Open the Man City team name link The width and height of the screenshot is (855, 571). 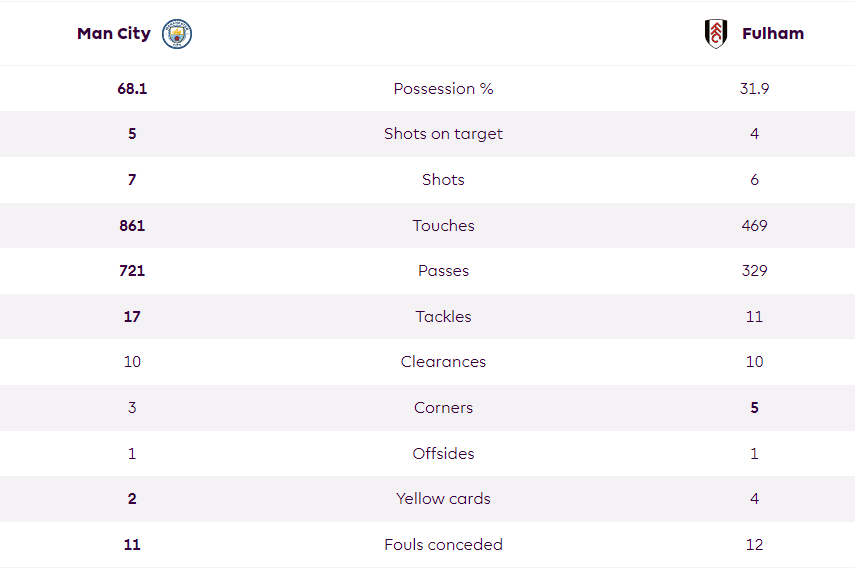click(x=114, y=34)
